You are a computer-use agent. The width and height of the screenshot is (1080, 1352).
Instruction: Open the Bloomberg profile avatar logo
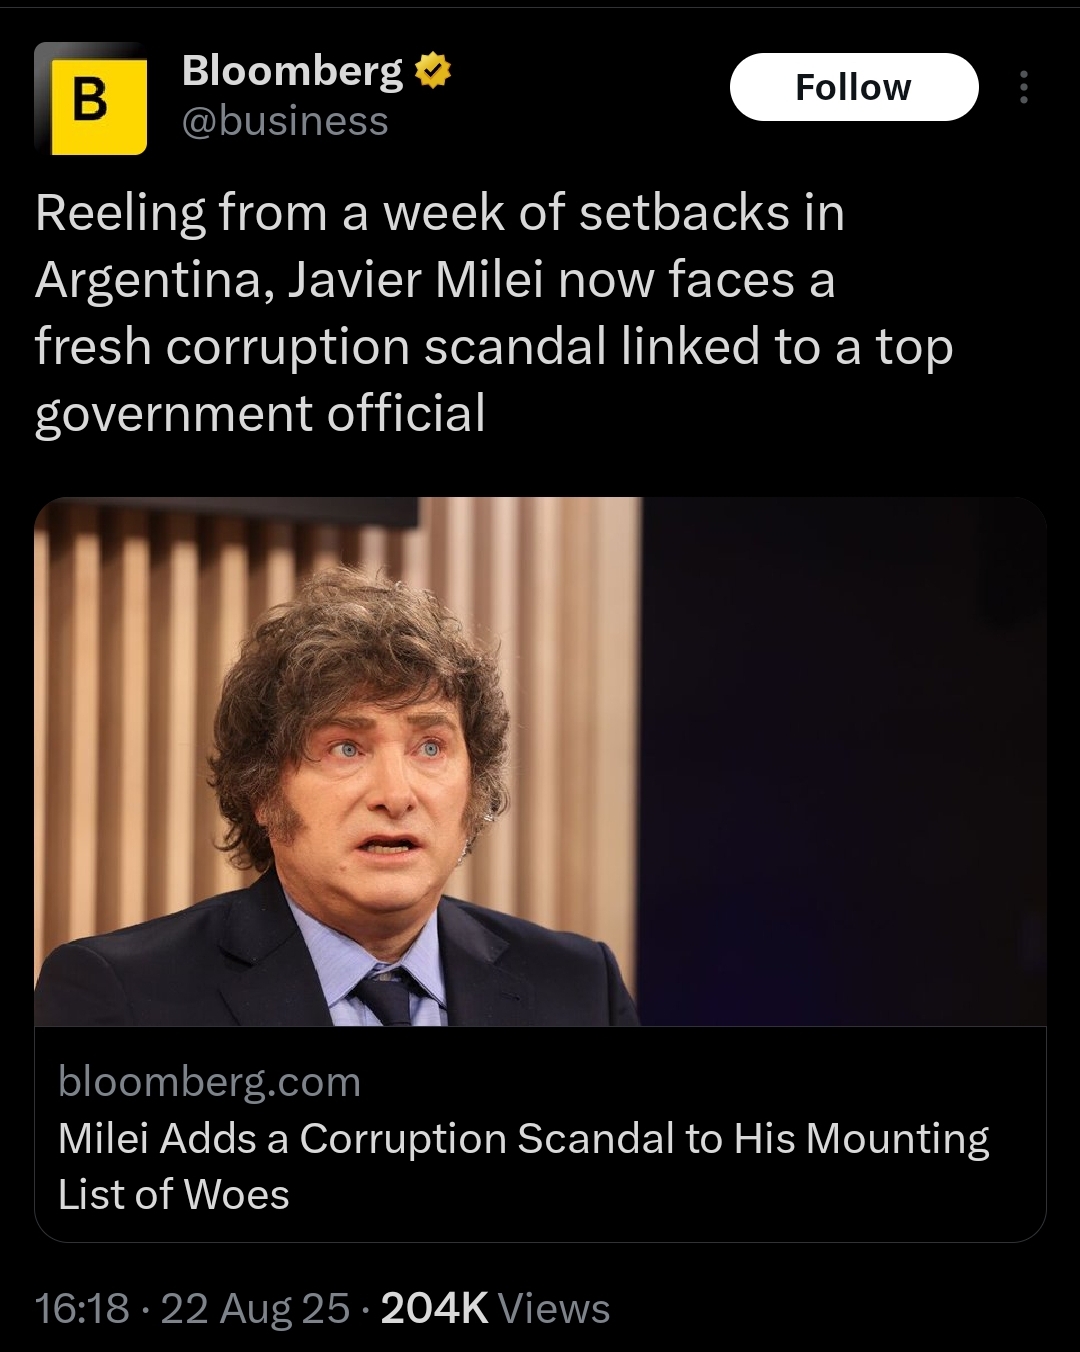coord(91,98)
